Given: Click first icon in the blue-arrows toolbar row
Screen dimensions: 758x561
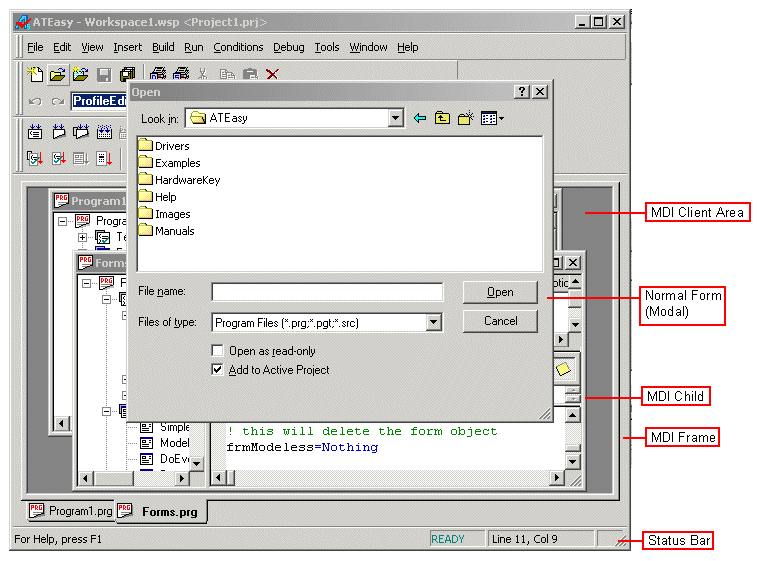Looking at the screenshot, I should [35, 132].
